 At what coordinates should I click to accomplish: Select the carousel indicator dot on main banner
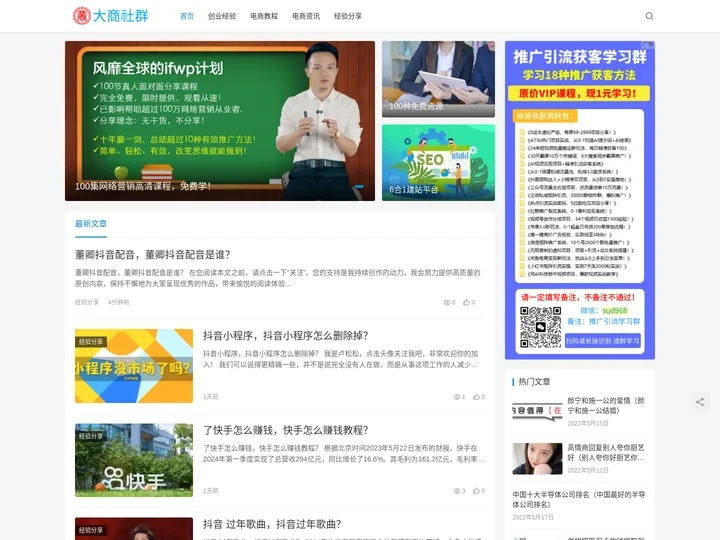359,186
